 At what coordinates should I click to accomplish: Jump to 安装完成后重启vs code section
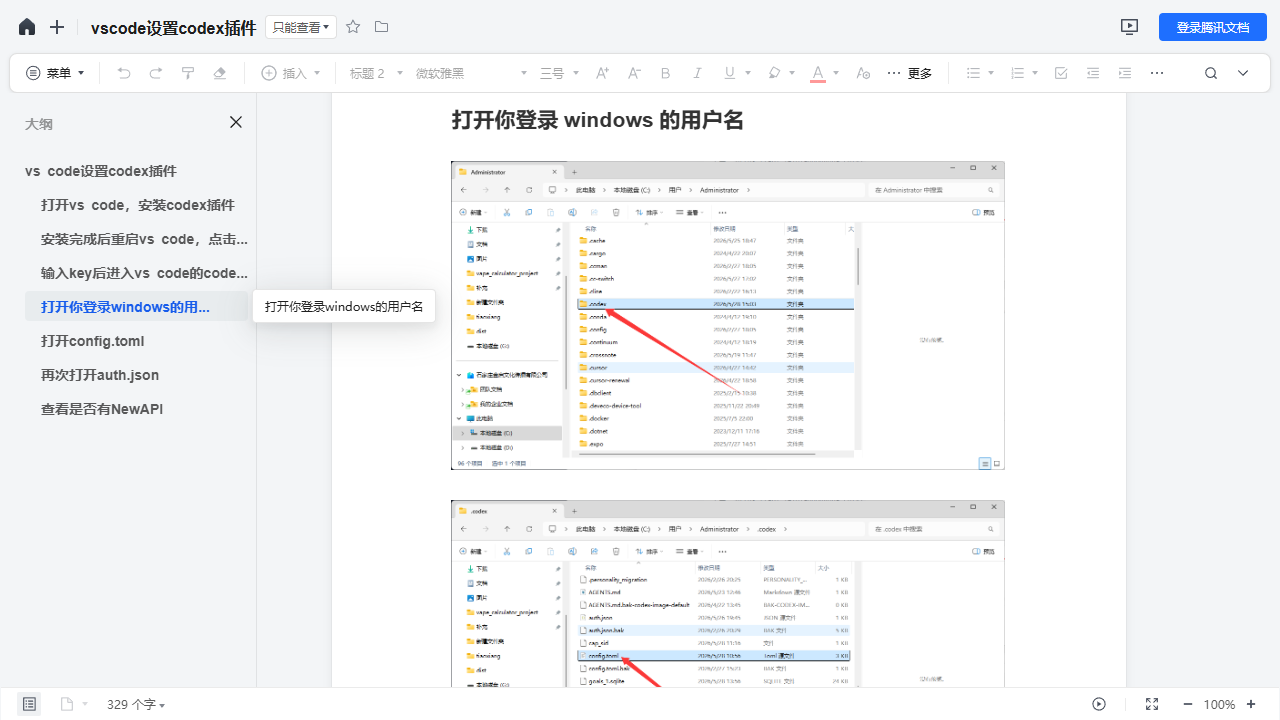coord(144,239)
